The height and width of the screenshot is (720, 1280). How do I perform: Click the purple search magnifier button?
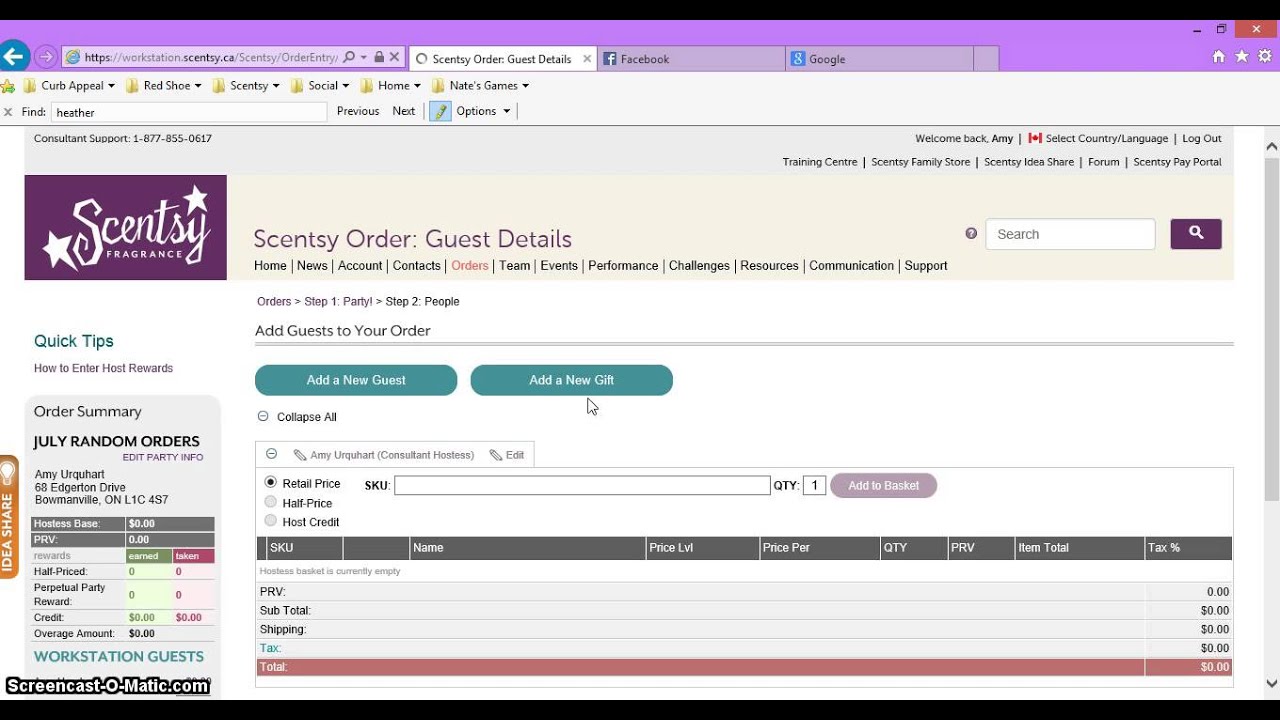coord(1196,234)
